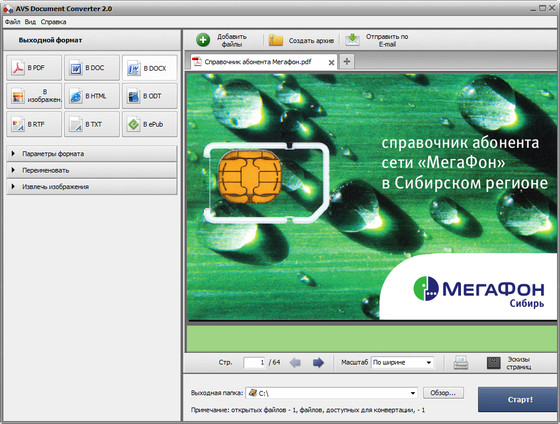Screen dimensions: 560x424
Task: Expand Извлечь изображения section
Action: [x=92, y=186]
